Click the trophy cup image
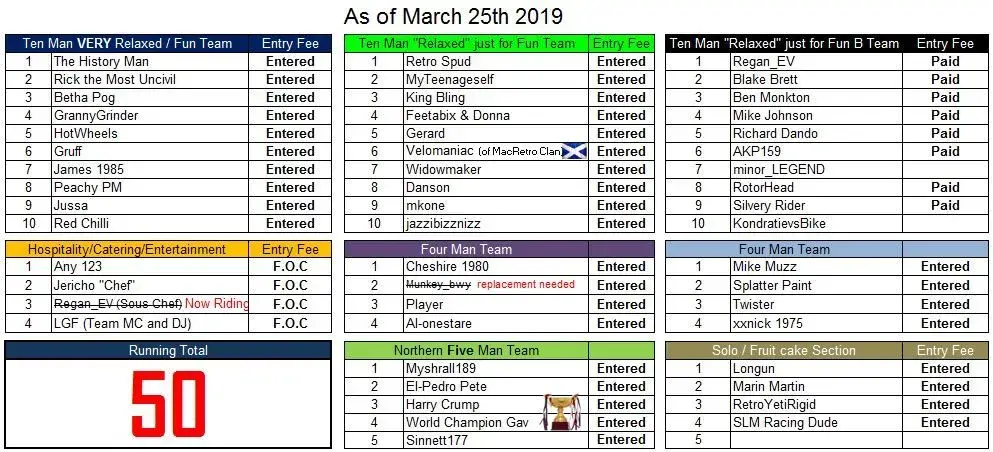993x452 pixels. [560, 412]
